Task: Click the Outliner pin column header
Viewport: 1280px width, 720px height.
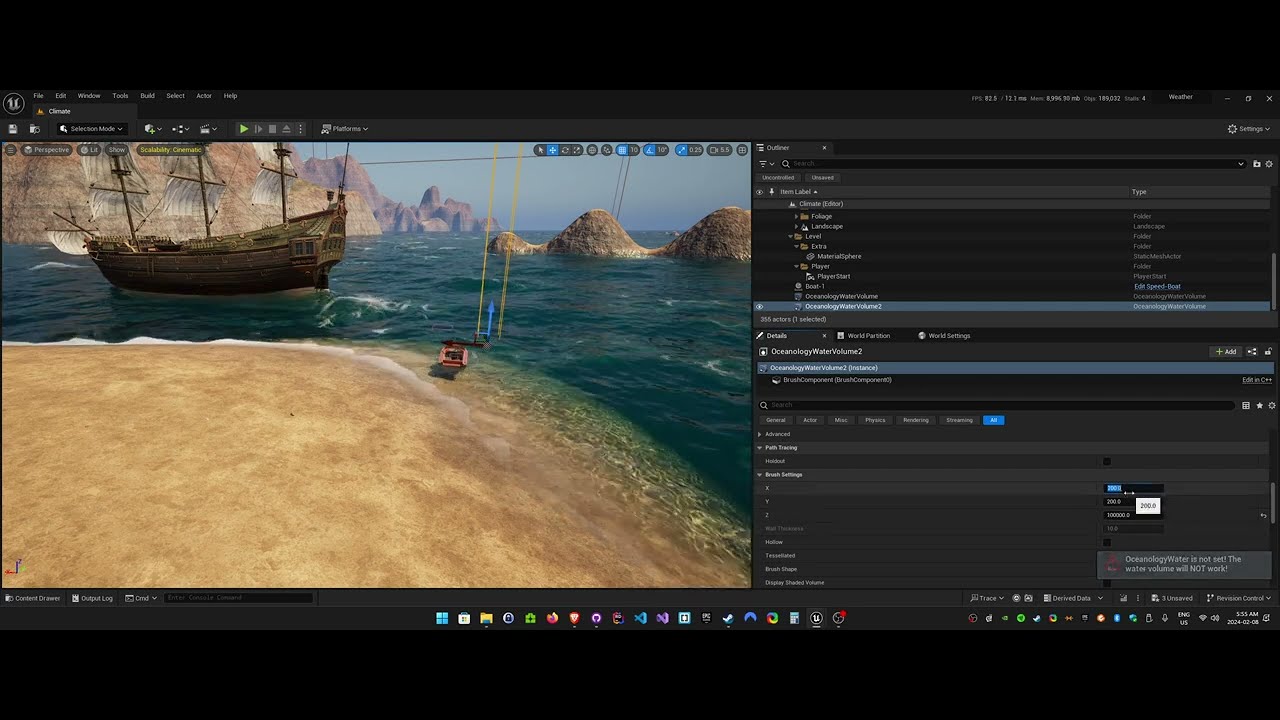Action: tap(771, 192)
